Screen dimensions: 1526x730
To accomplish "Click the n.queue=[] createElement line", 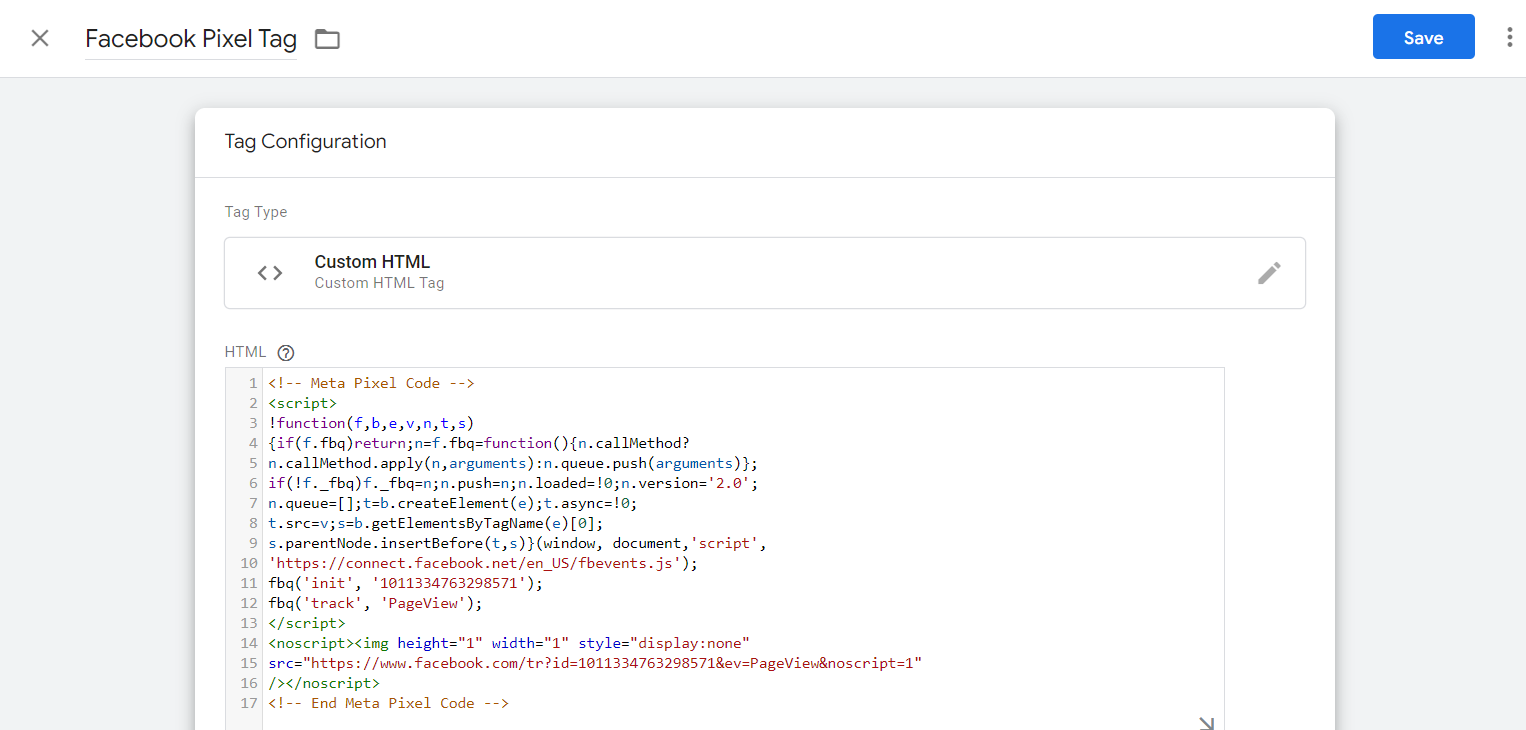I will pyautogui.click(x=453, y=503).
